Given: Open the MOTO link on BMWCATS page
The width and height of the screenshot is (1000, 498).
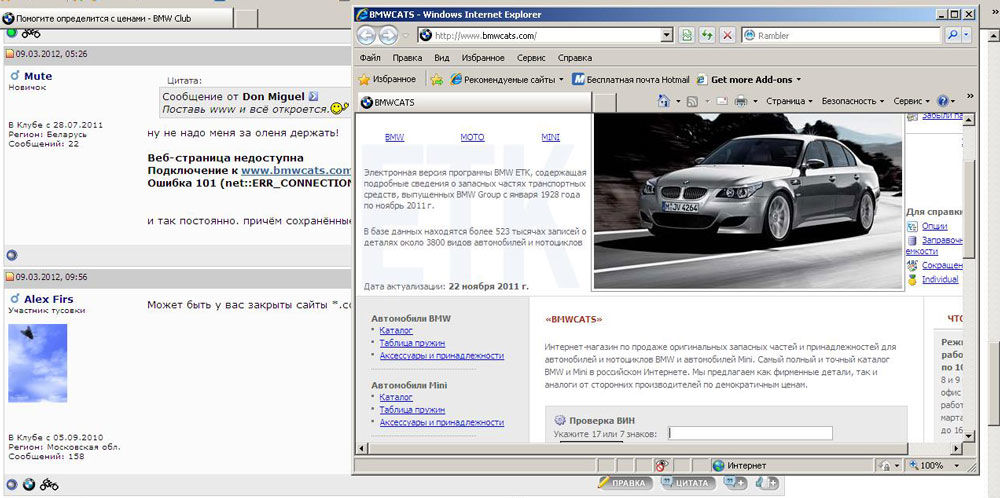Looking at the screenshot, I should pyautogui.click(x=473, y=137).
